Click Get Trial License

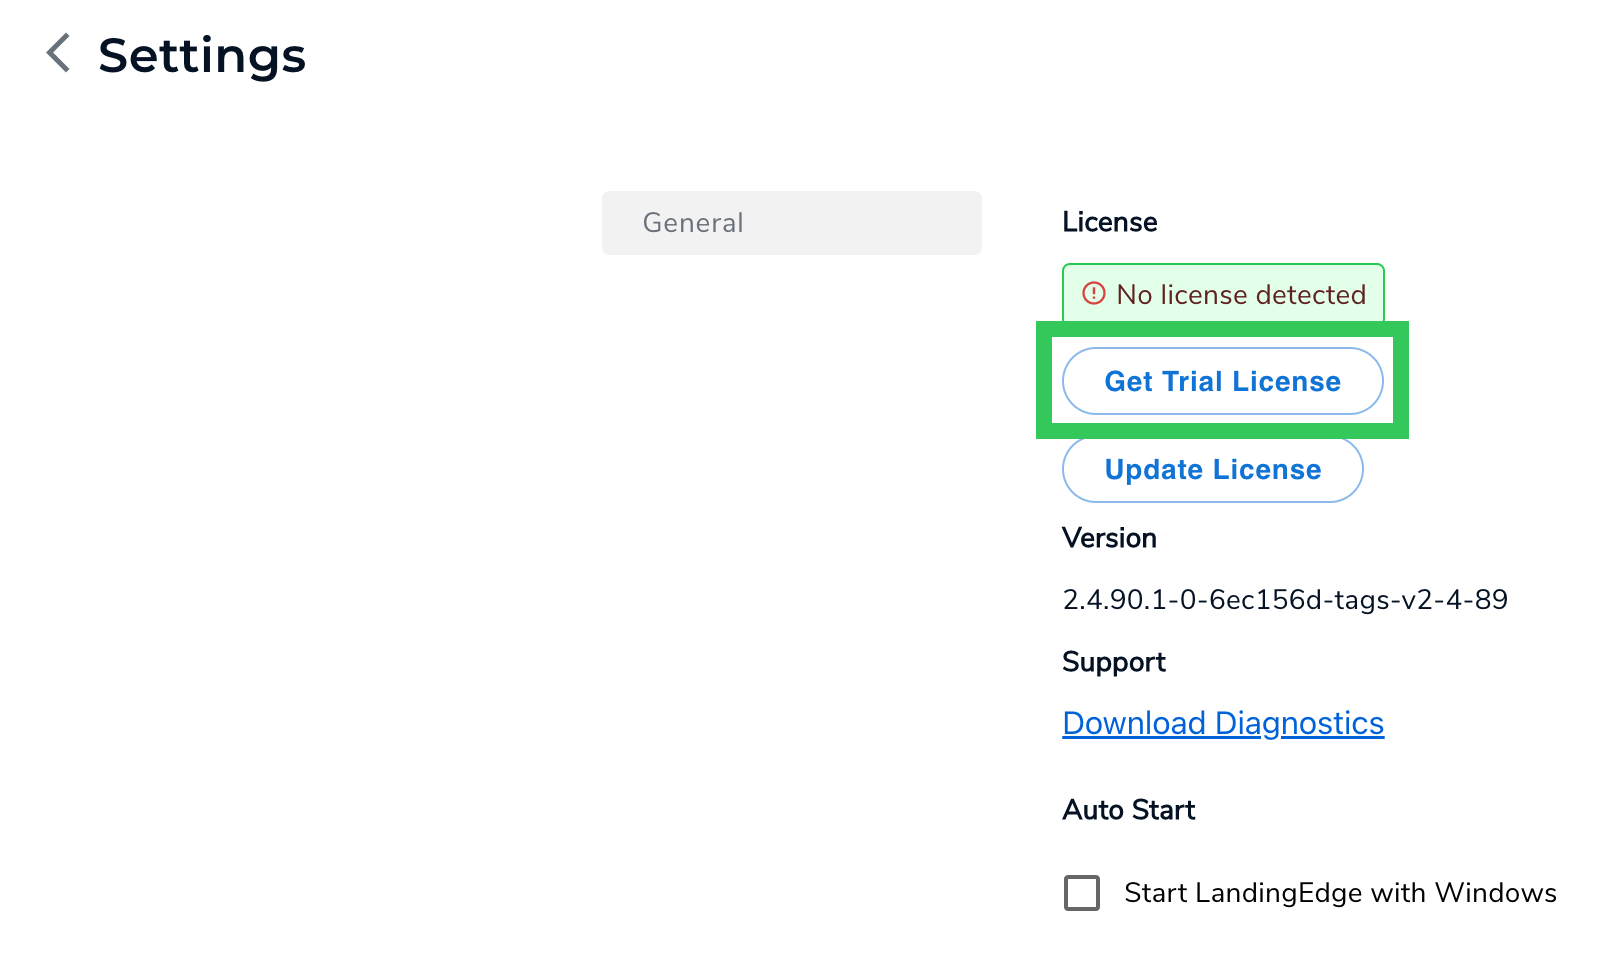click(x=1222, y=381)
